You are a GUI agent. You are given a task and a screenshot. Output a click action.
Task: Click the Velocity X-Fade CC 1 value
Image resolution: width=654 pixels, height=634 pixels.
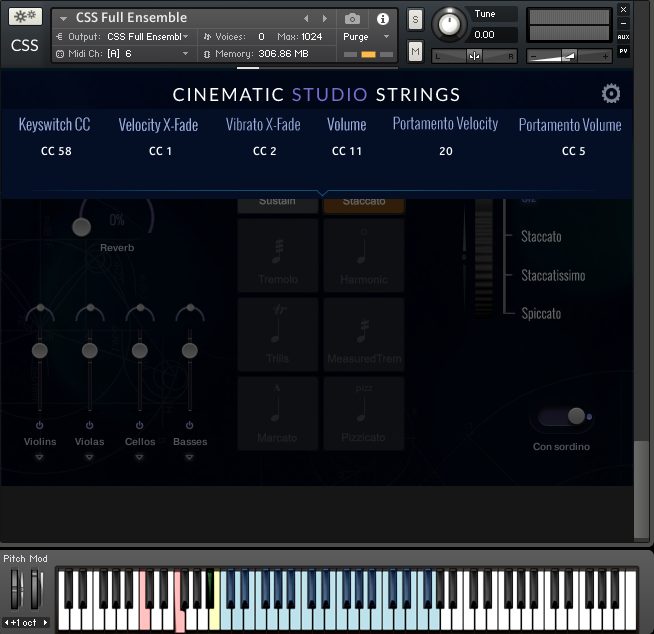(x=160, y=151)
